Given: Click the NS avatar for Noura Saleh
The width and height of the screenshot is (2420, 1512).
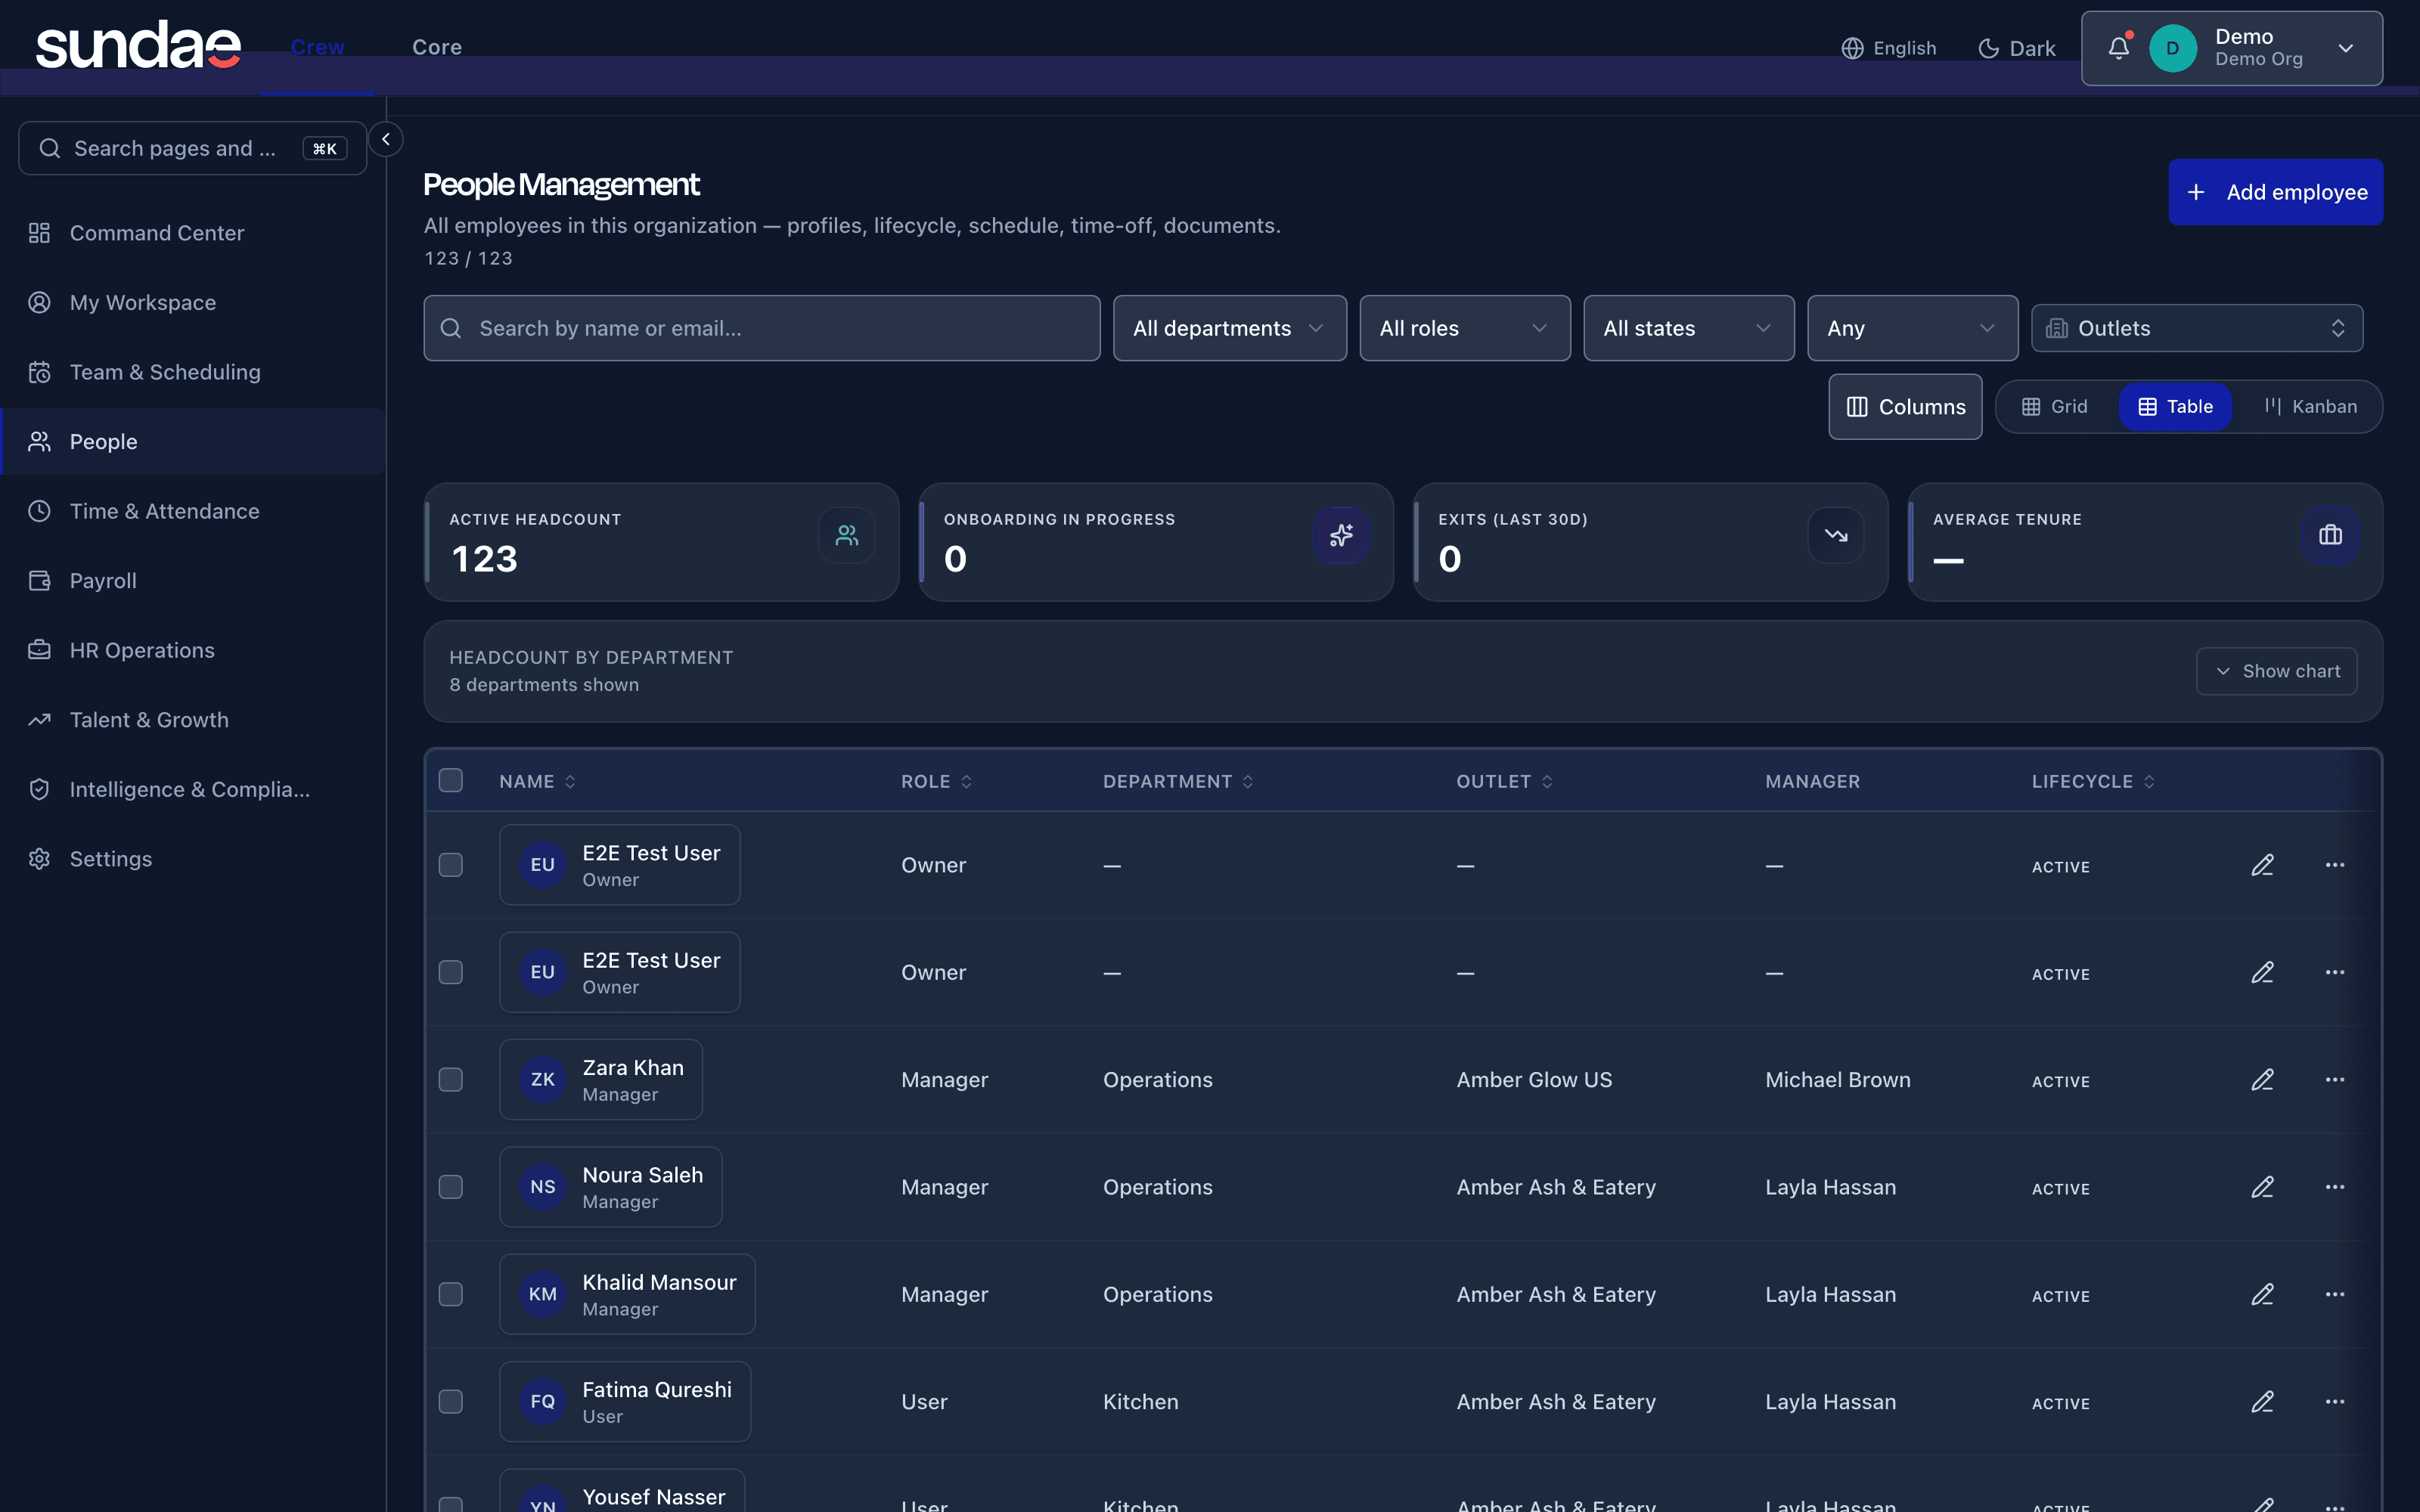Looking at the screenshot, I should pos(543,1187).
